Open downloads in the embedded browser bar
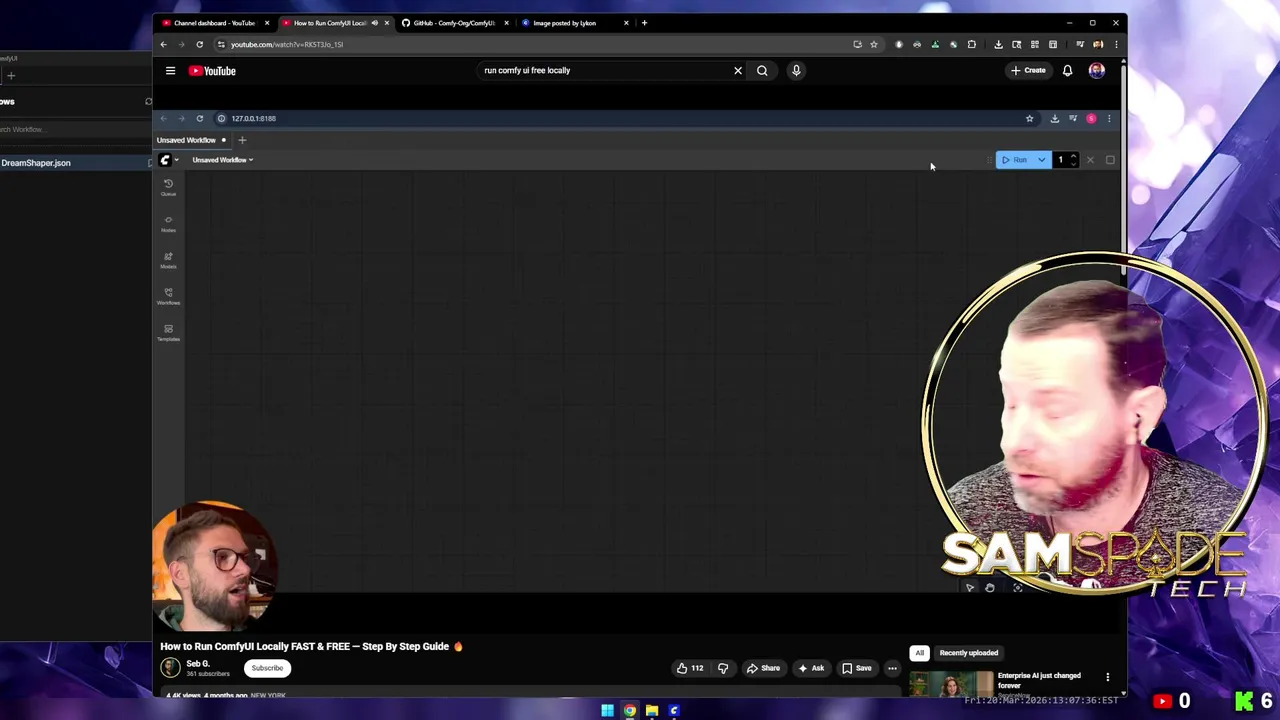The image size is (1280, 720). coord(1054,118)
